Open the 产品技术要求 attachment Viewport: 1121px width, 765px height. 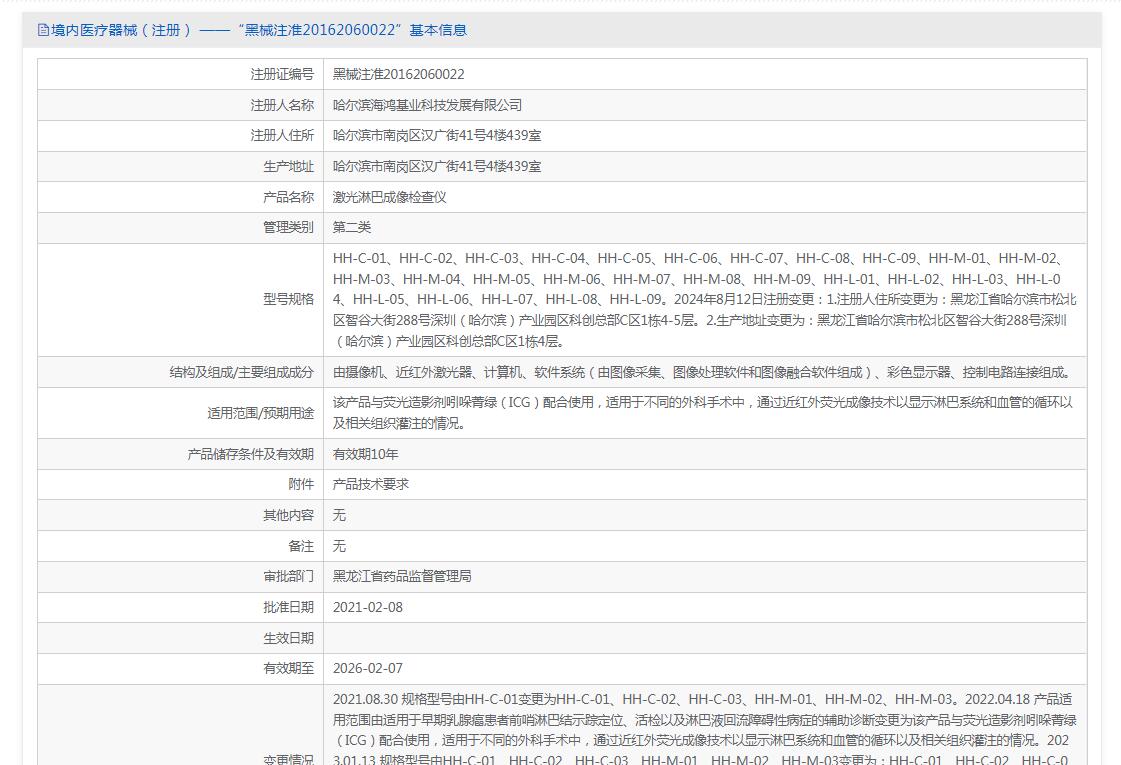pos(370,484)
